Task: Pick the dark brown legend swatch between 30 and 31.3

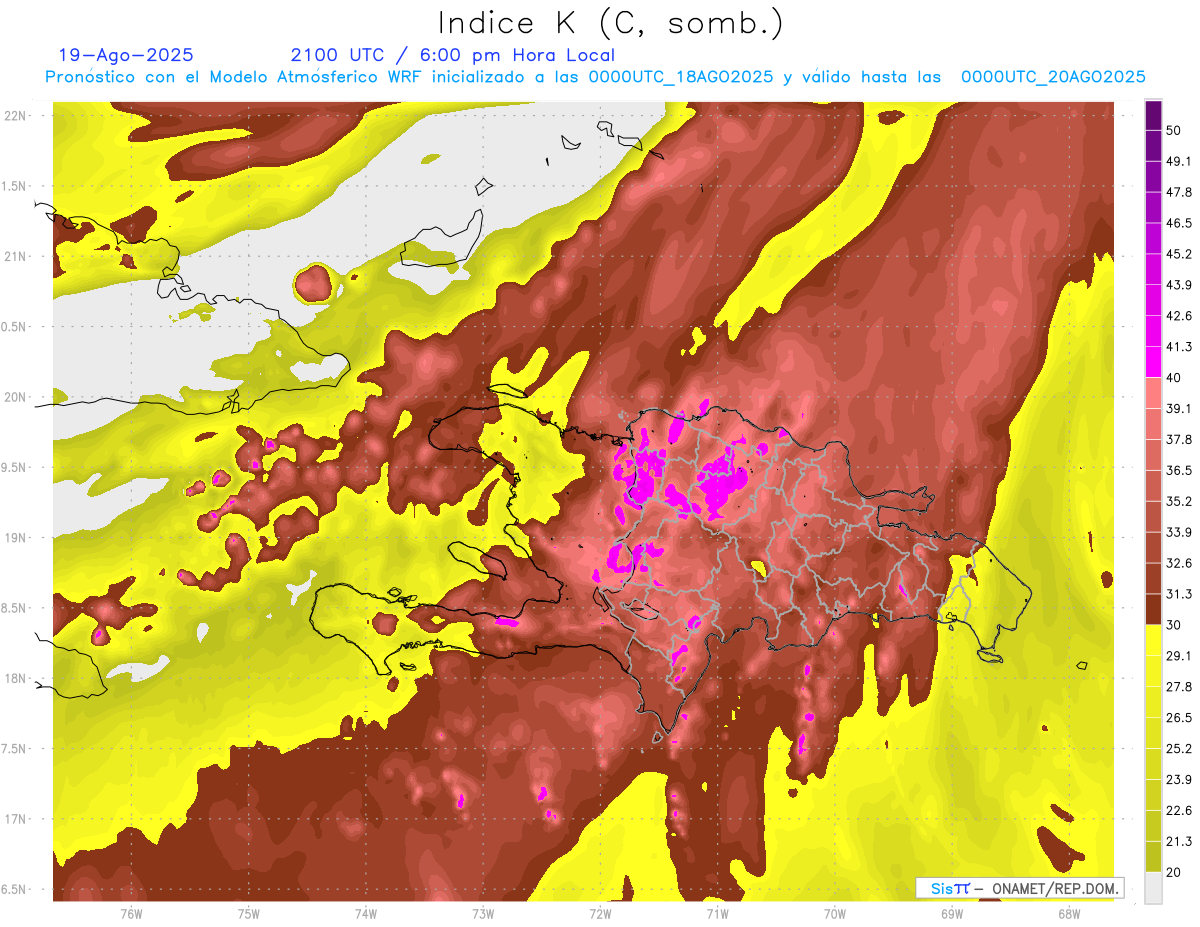Action: [x=1153, y=609]
